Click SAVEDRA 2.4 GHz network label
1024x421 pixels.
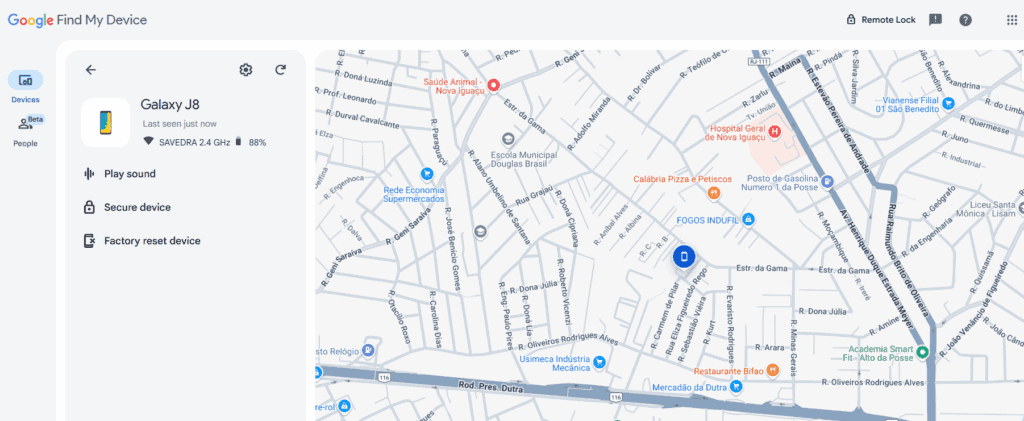click(x=195, y=142)
